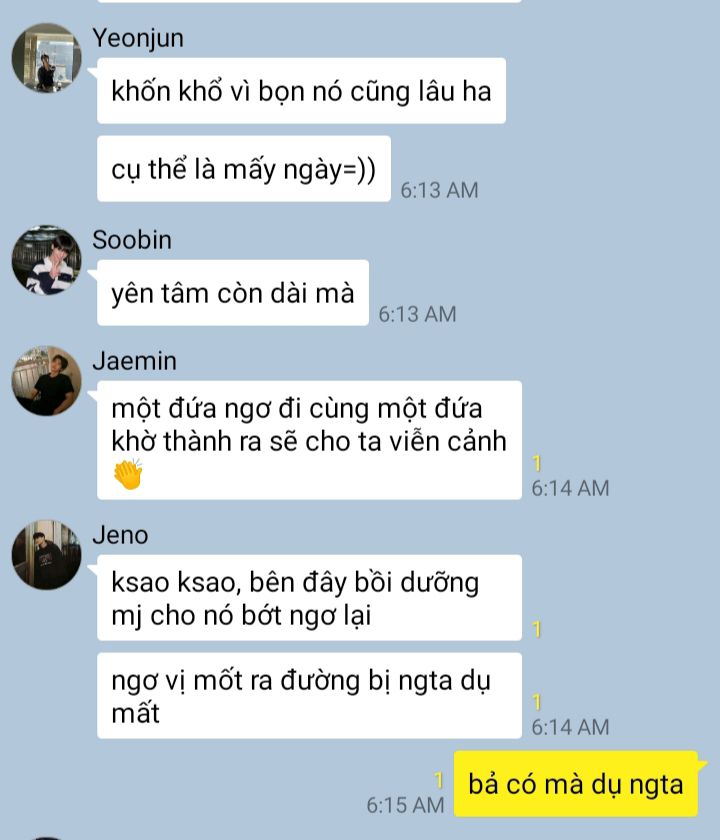Tap the 6:15 AM timestamp

406,805
